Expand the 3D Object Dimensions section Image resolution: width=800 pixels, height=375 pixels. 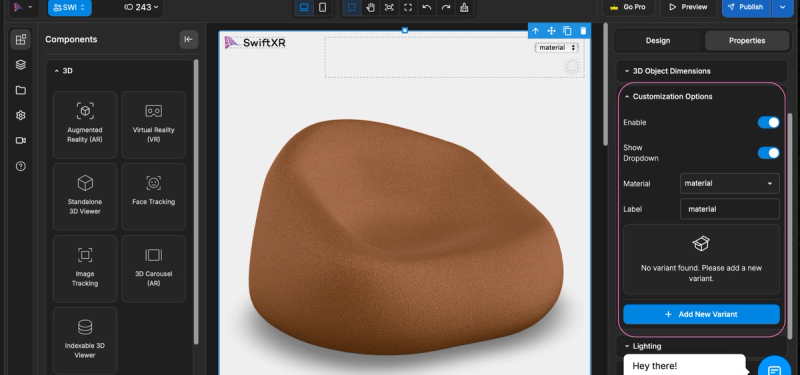click(702, 71)
